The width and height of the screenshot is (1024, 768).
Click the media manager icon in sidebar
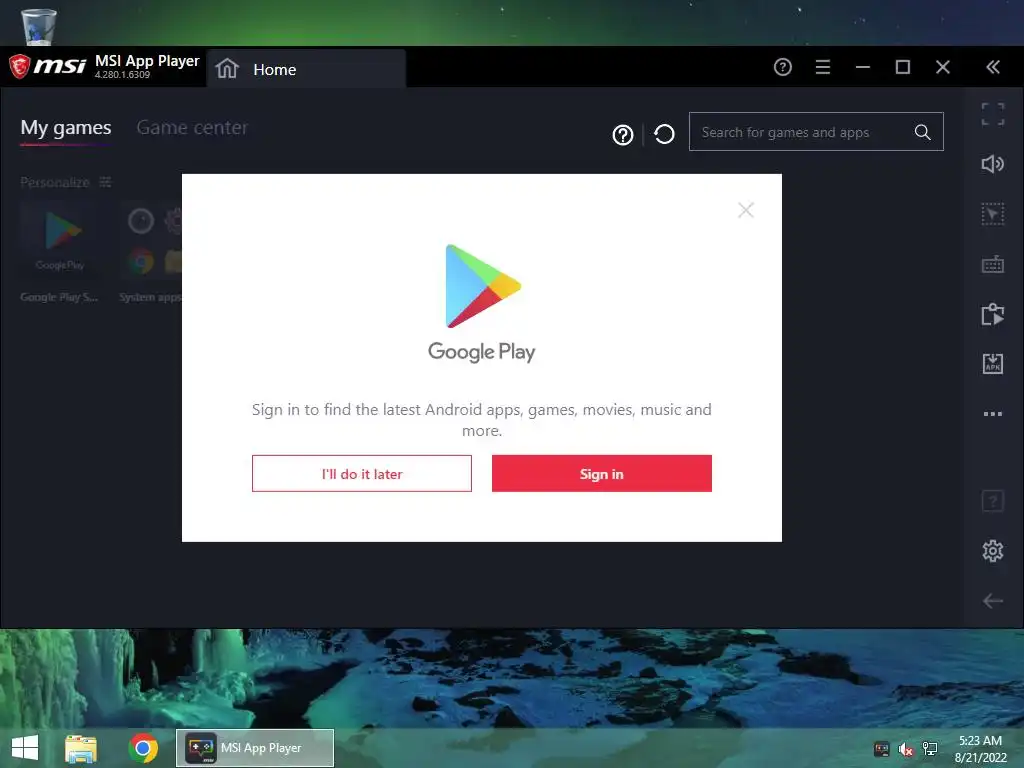(993, 314)
